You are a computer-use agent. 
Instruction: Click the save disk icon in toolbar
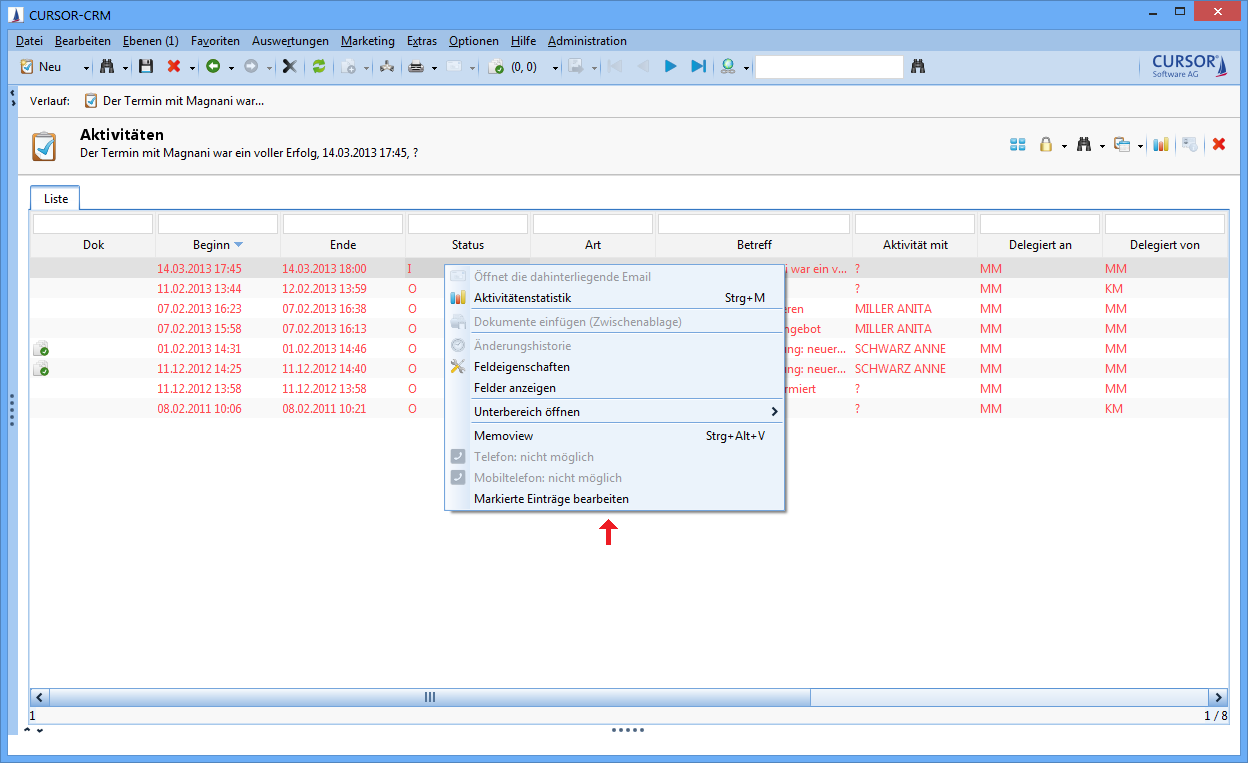[x=146, y=67]
